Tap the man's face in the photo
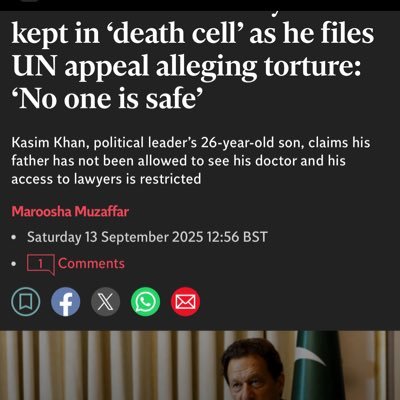This screenshot has height=400, width=400. 254,377
